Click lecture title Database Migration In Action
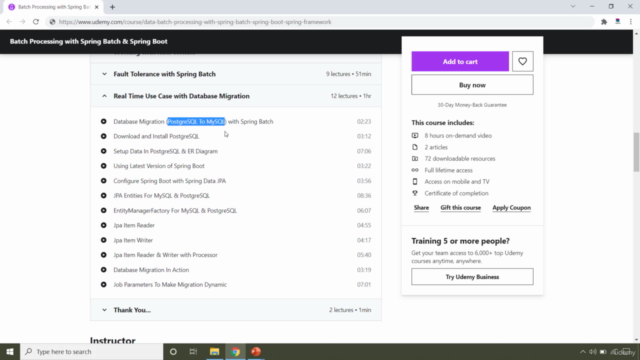The image size is (640, 360). coord(151,270)
